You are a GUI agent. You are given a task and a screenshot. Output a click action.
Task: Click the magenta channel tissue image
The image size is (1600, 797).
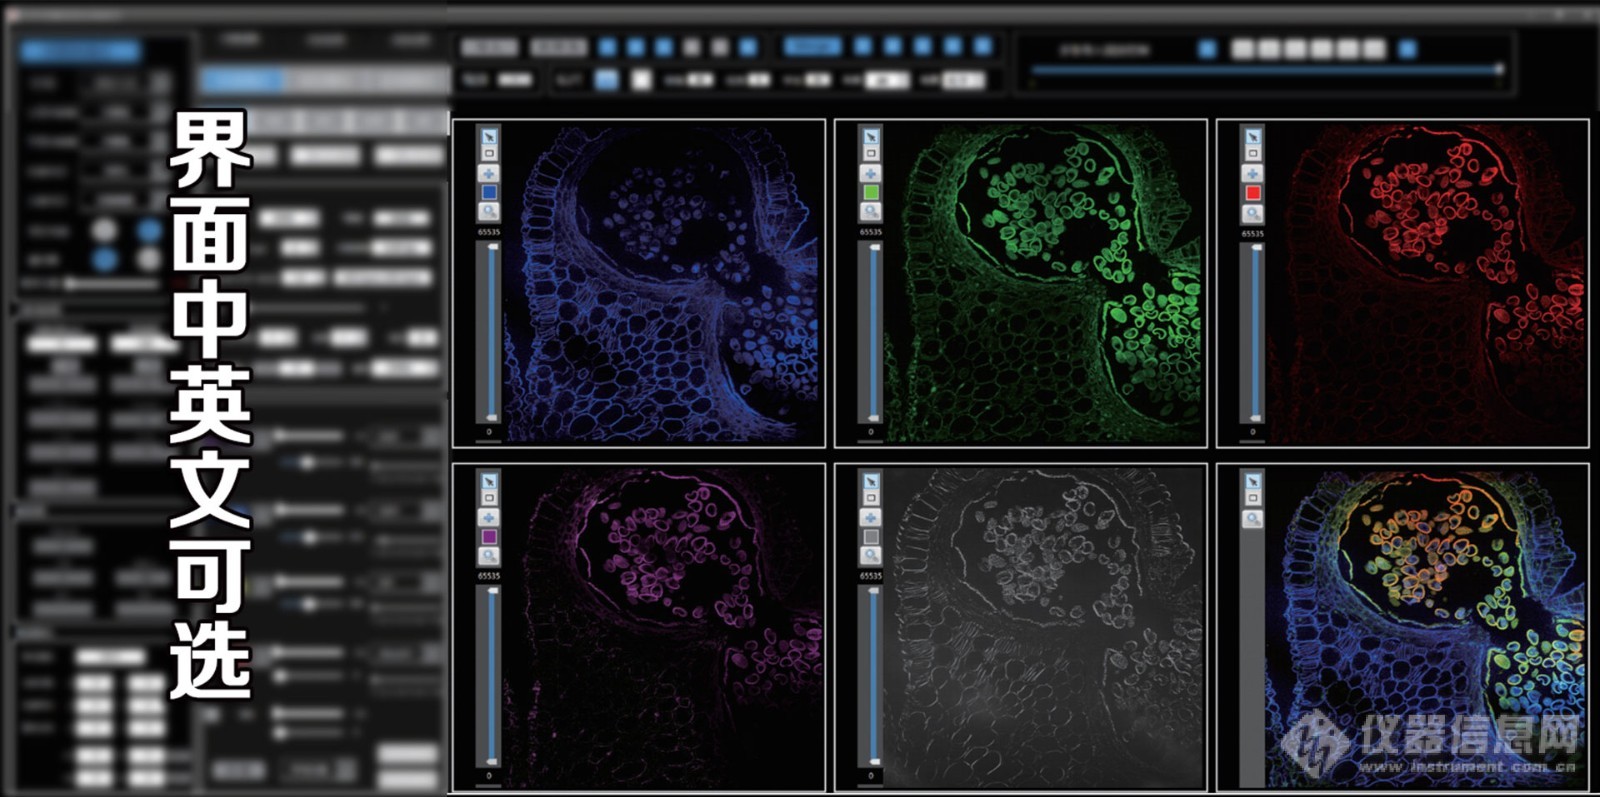pyautogui.click(x=662, y=628)
